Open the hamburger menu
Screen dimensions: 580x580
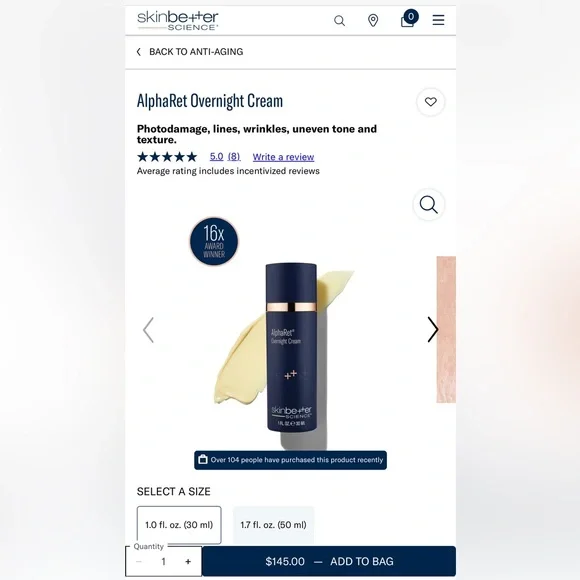[x=438, y=20]
